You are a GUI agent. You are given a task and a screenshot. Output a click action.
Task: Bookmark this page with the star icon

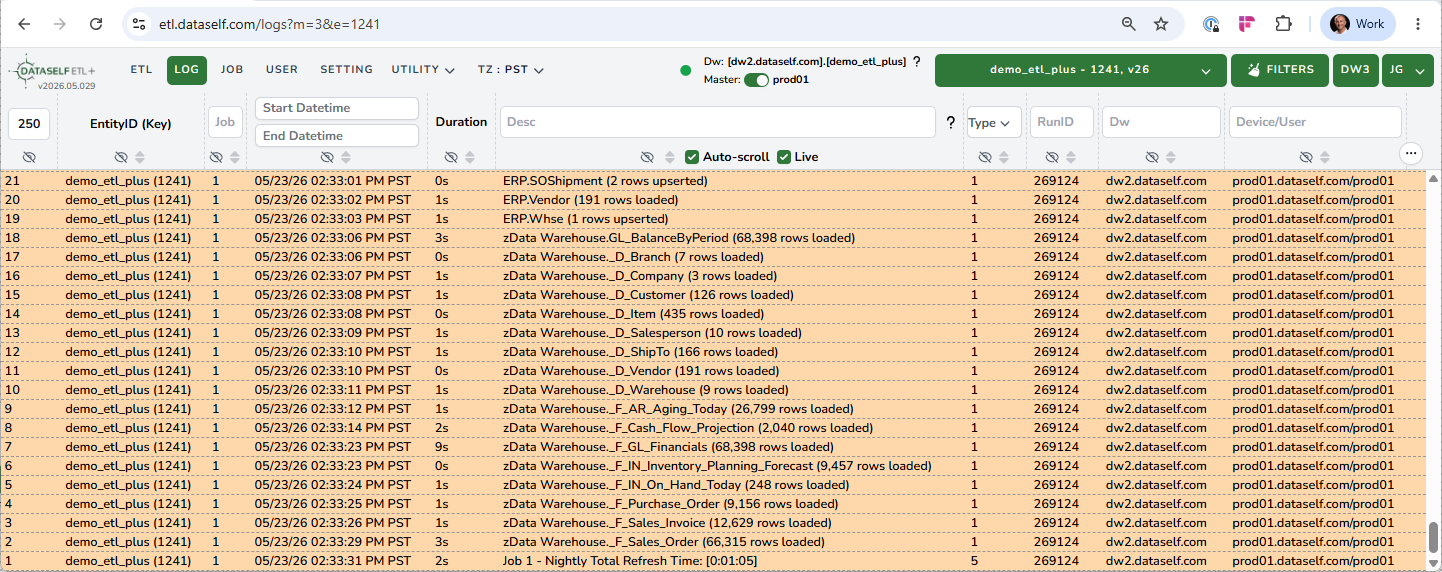(x=1161, y=24)
